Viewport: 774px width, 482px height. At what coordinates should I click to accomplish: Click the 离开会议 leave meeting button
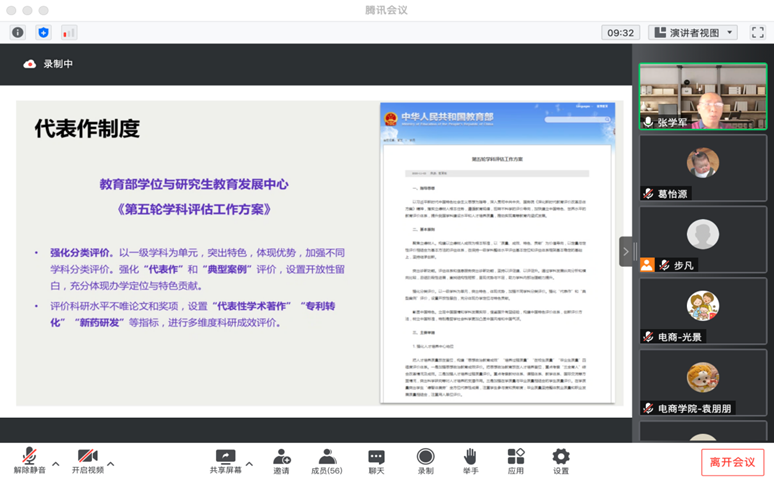point(732,462)
